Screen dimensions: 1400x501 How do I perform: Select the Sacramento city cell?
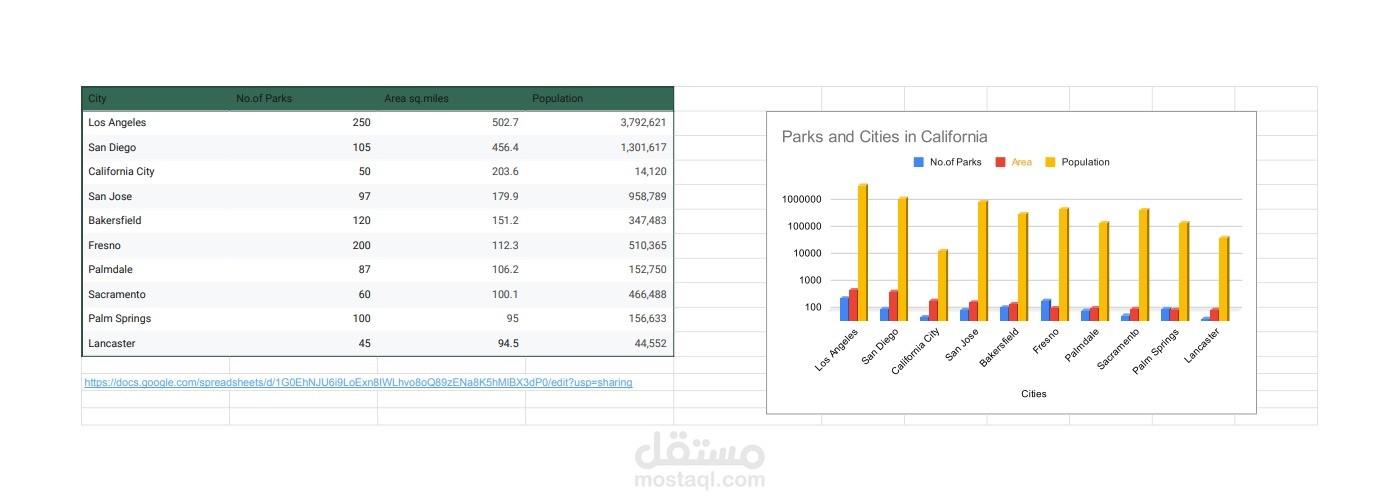pyautogui.click(x=117, y=294)
